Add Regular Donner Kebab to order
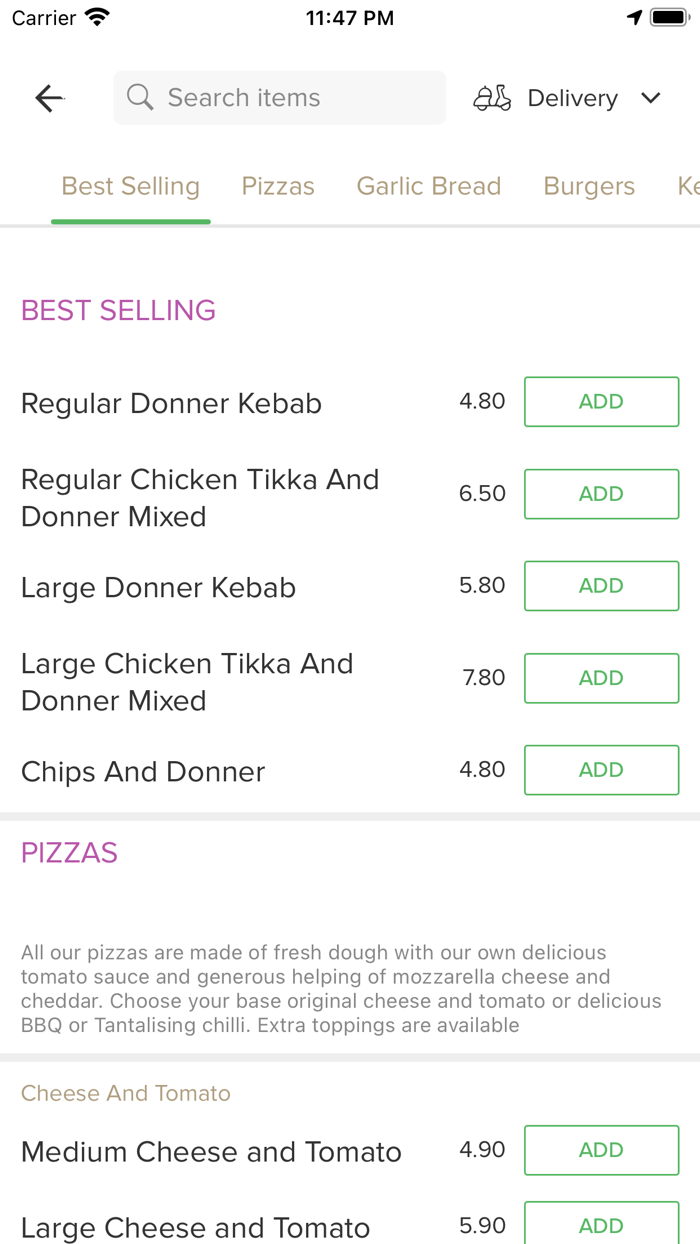This screenshot has width=700, height=1244. 601,401
